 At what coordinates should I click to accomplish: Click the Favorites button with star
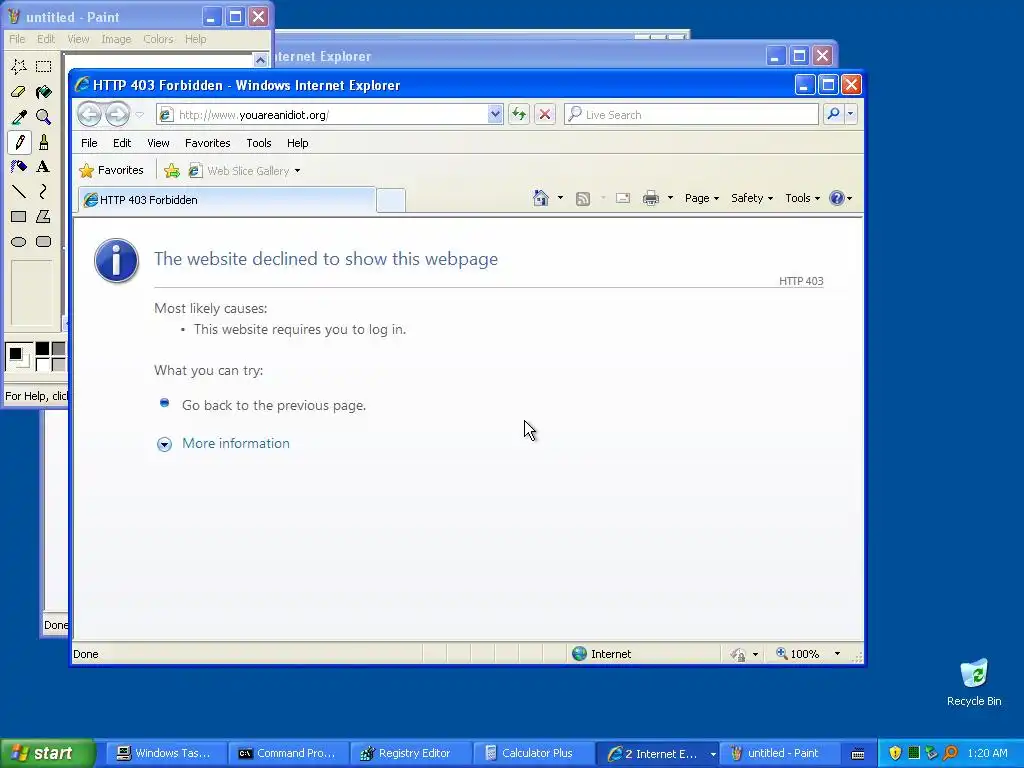pyautogui.click(x=112, y=170)
